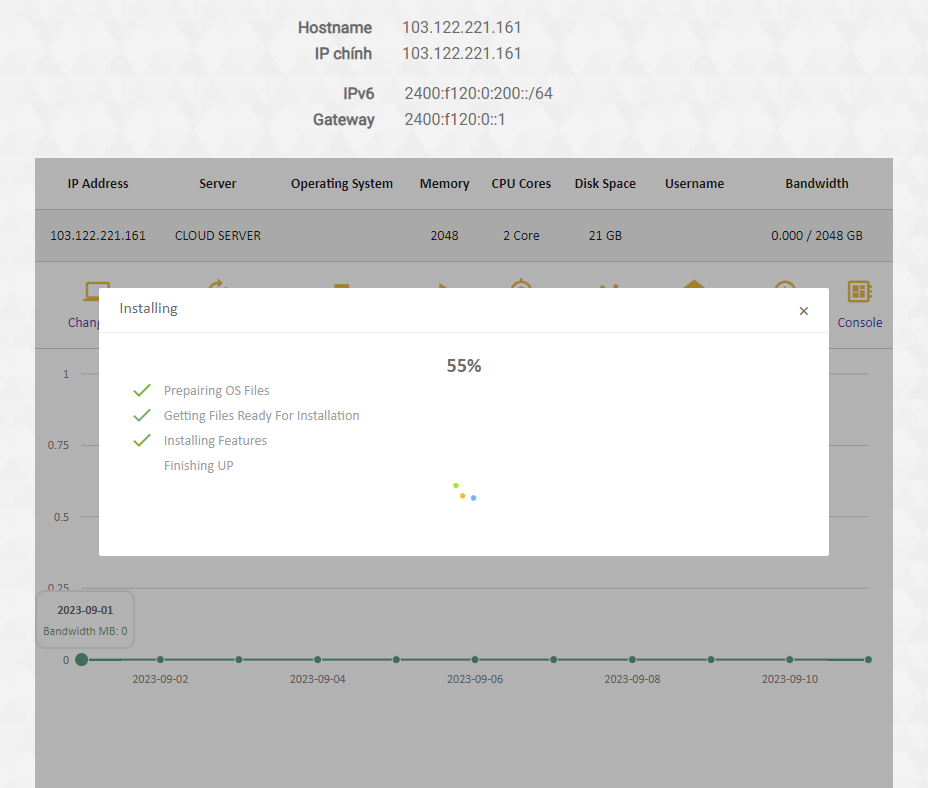Click the 0.000 / 2048 GB bandwidth value
The height and width of the screenshot is (788, 928).
point(816,236)
